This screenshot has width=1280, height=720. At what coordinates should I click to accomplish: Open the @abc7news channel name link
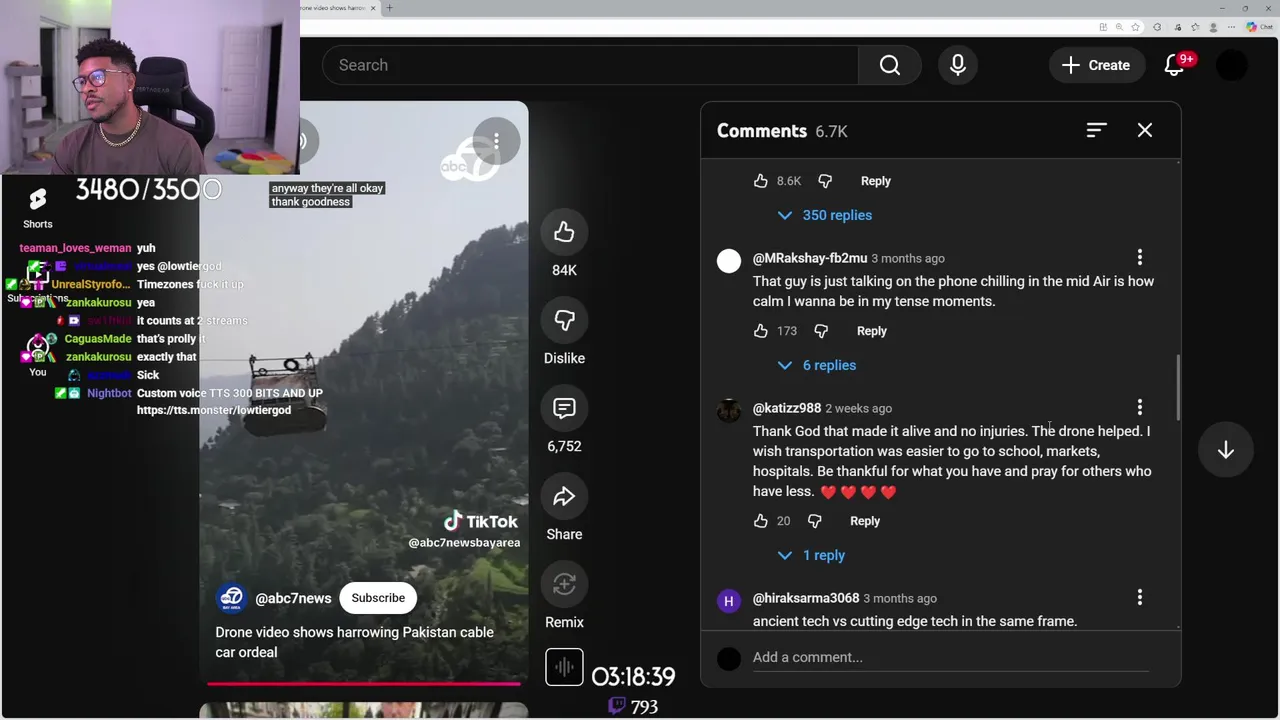pos(293,598)
